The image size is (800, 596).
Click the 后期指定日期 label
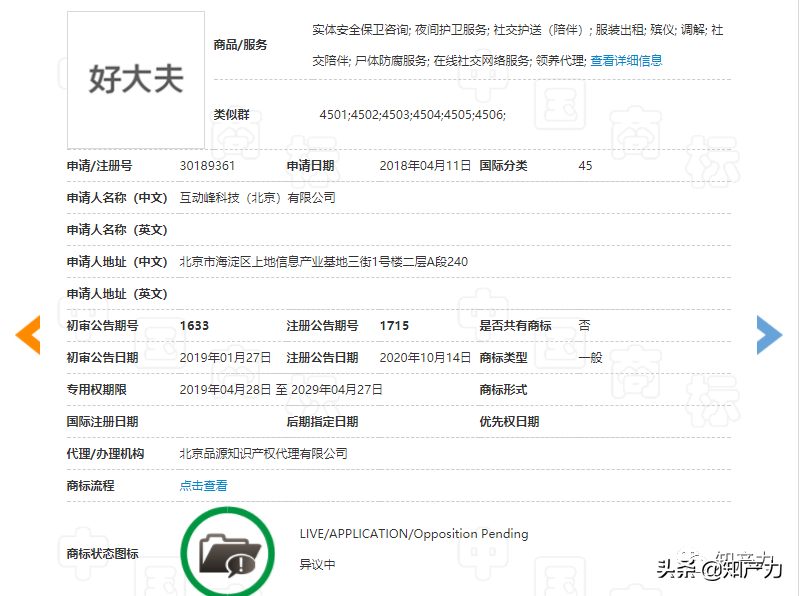[x=322, y=422]
